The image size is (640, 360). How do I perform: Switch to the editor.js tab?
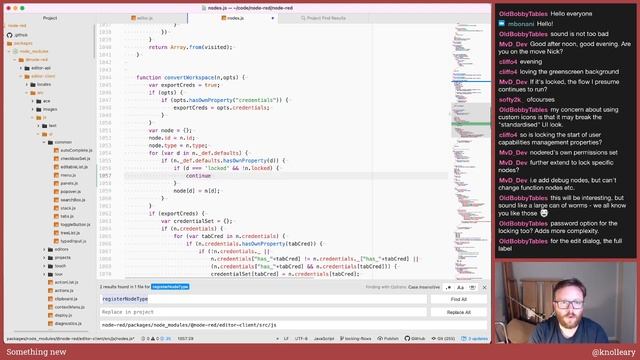tap(142, 18)
